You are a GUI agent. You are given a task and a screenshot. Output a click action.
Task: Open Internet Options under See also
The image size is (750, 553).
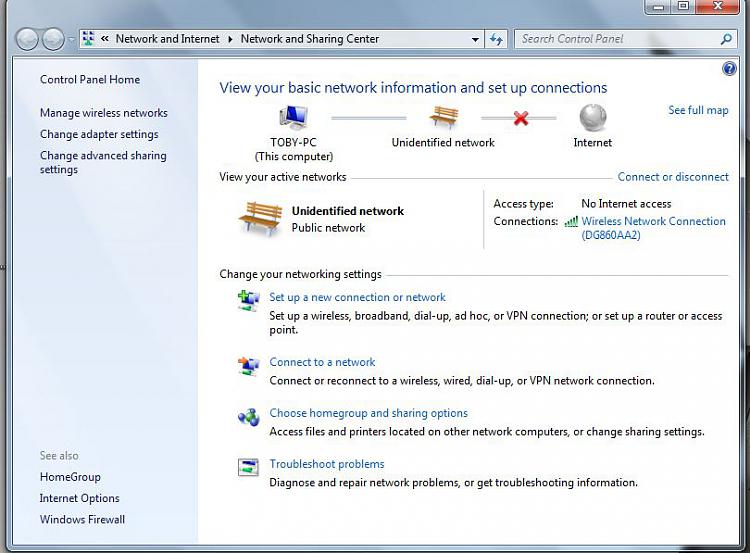(79, 498)
